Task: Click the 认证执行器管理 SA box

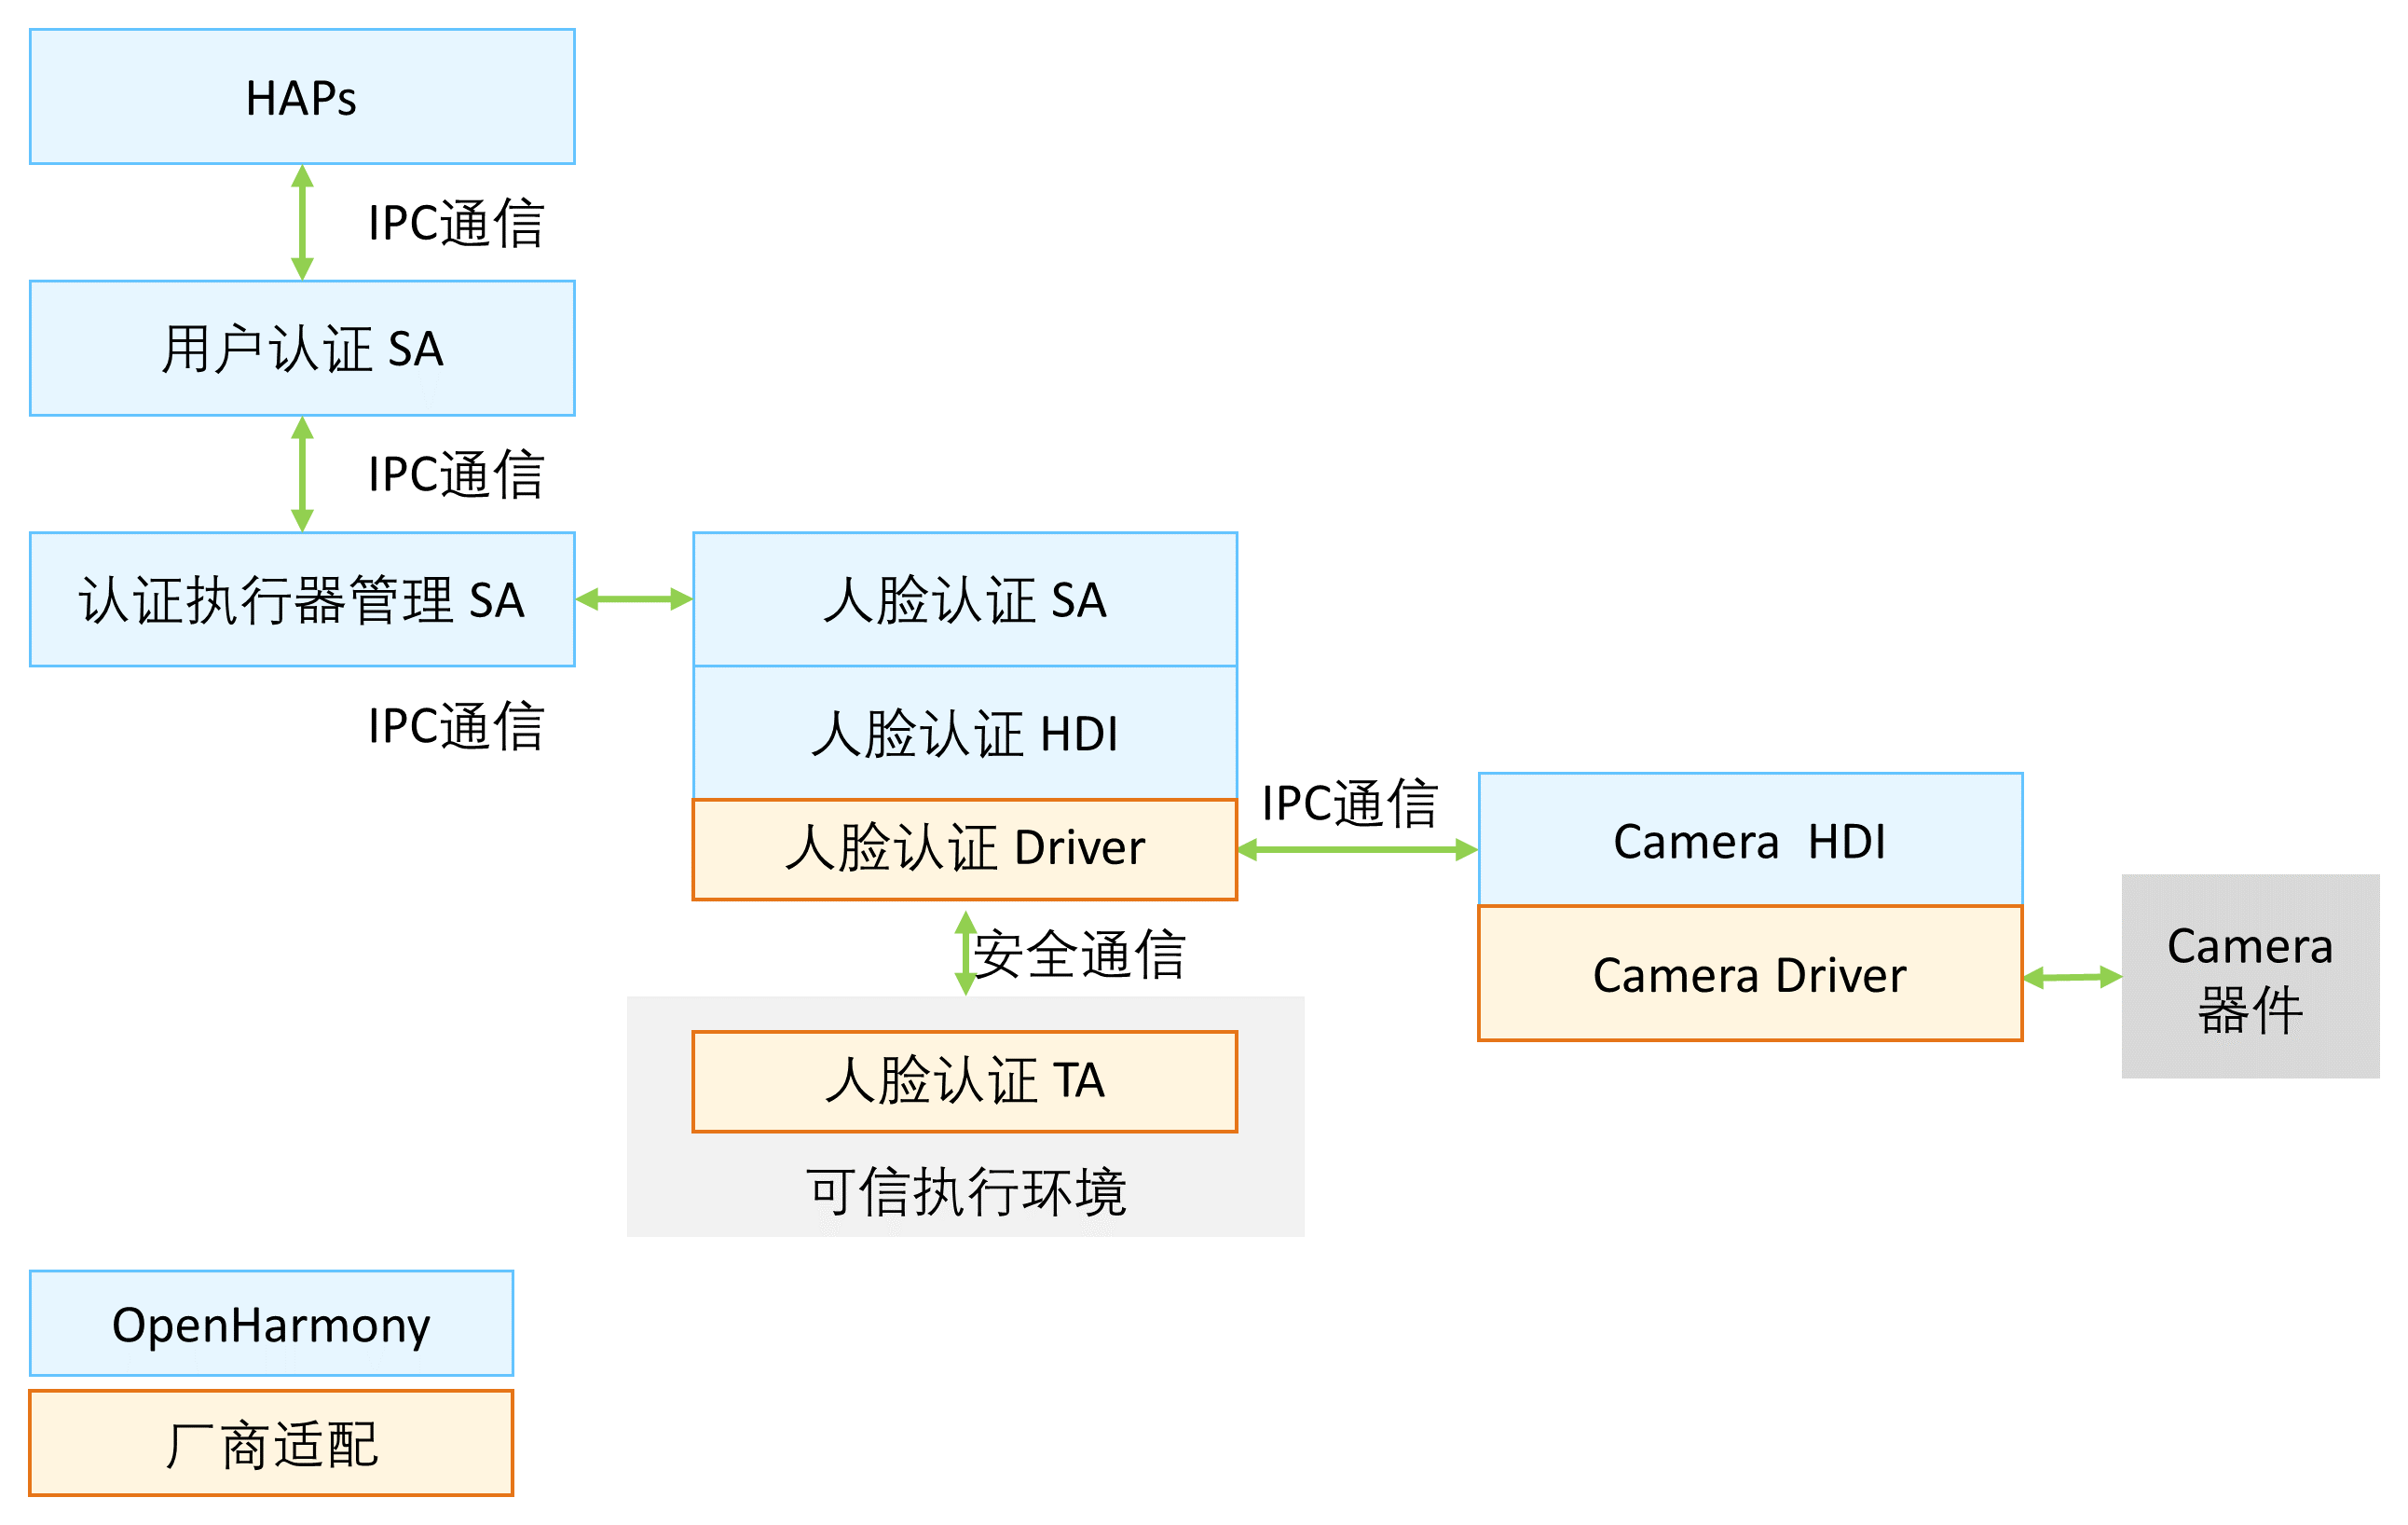Action: click(302, 599)
